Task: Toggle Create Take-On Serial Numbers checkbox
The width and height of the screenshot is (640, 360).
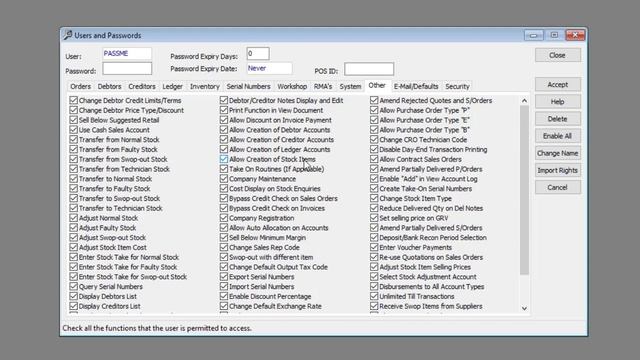Action: 374,189
